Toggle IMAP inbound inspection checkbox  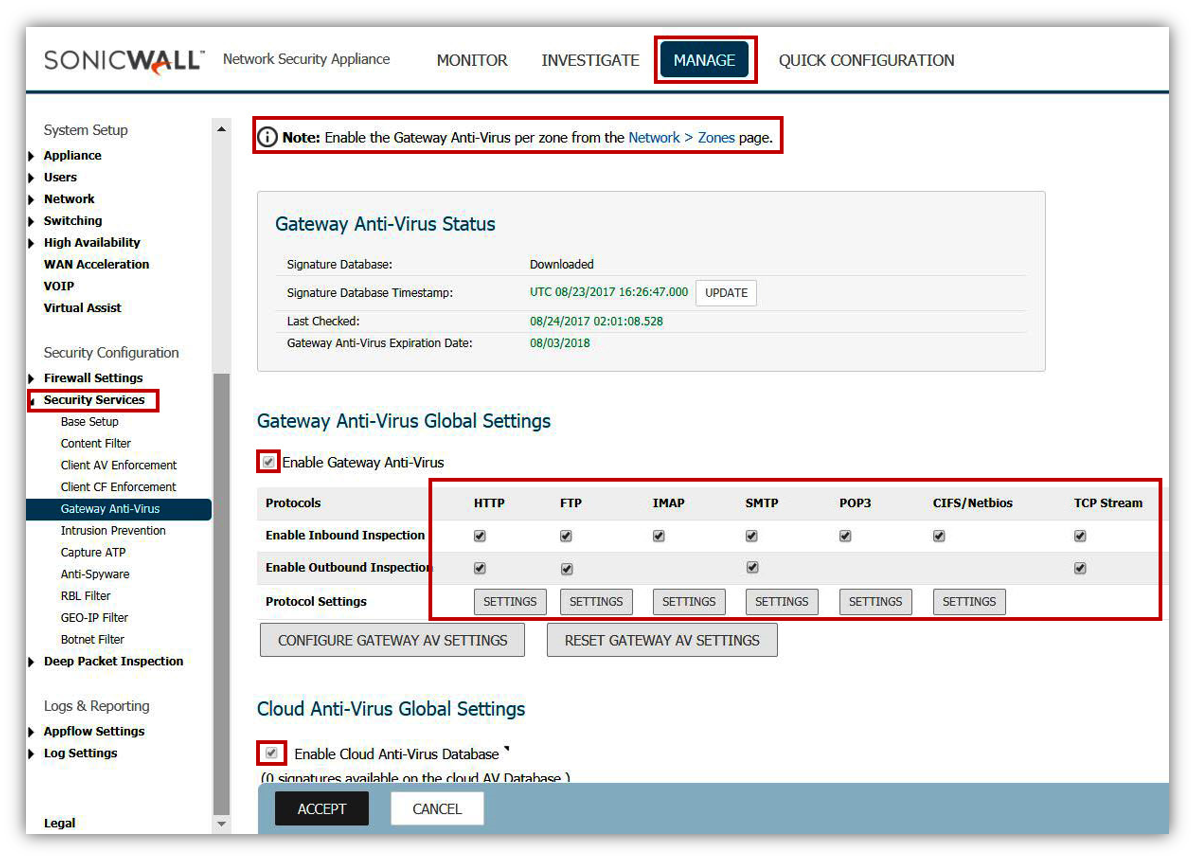pyautogui.click(x=659, y=536)
